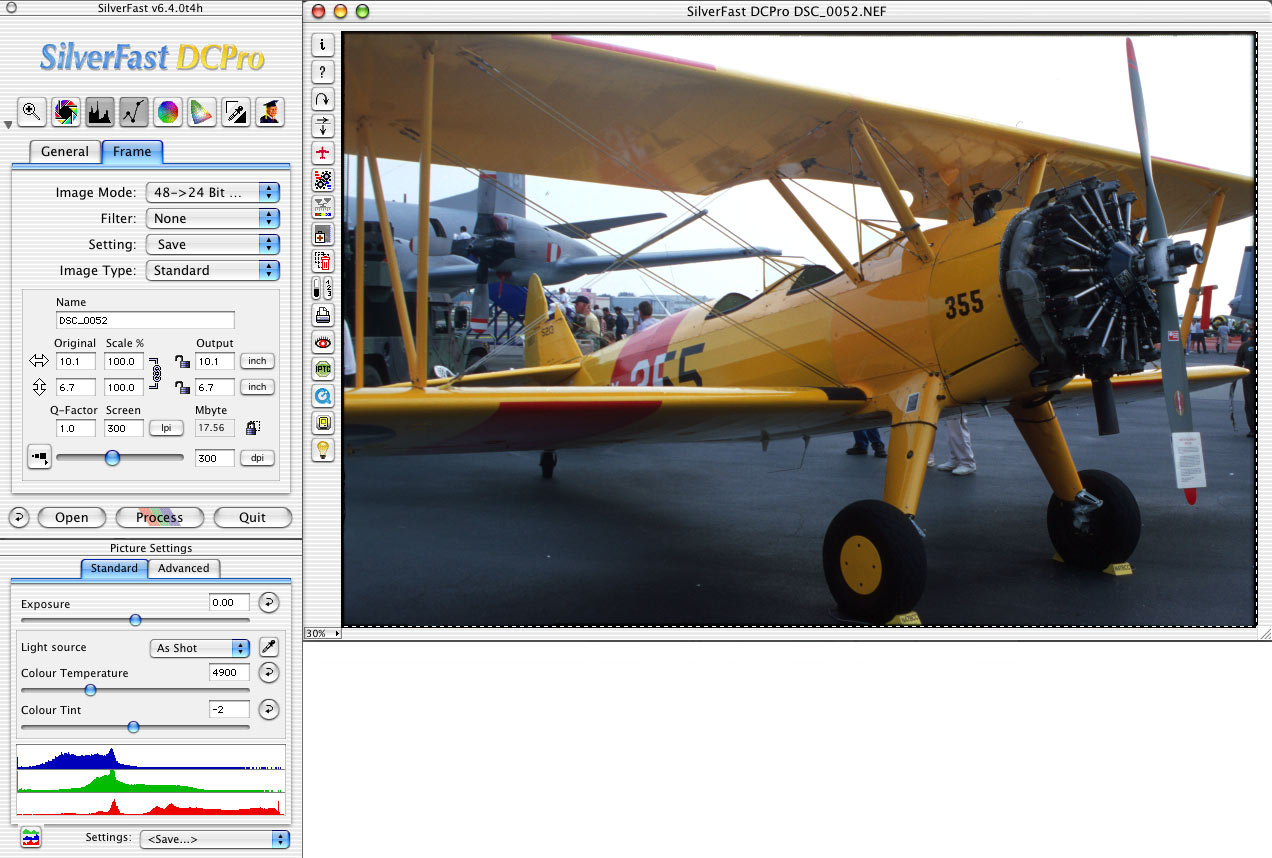Open the Image Mode dropdown
The image size is (1272, 858).
(x=212, y=192)
